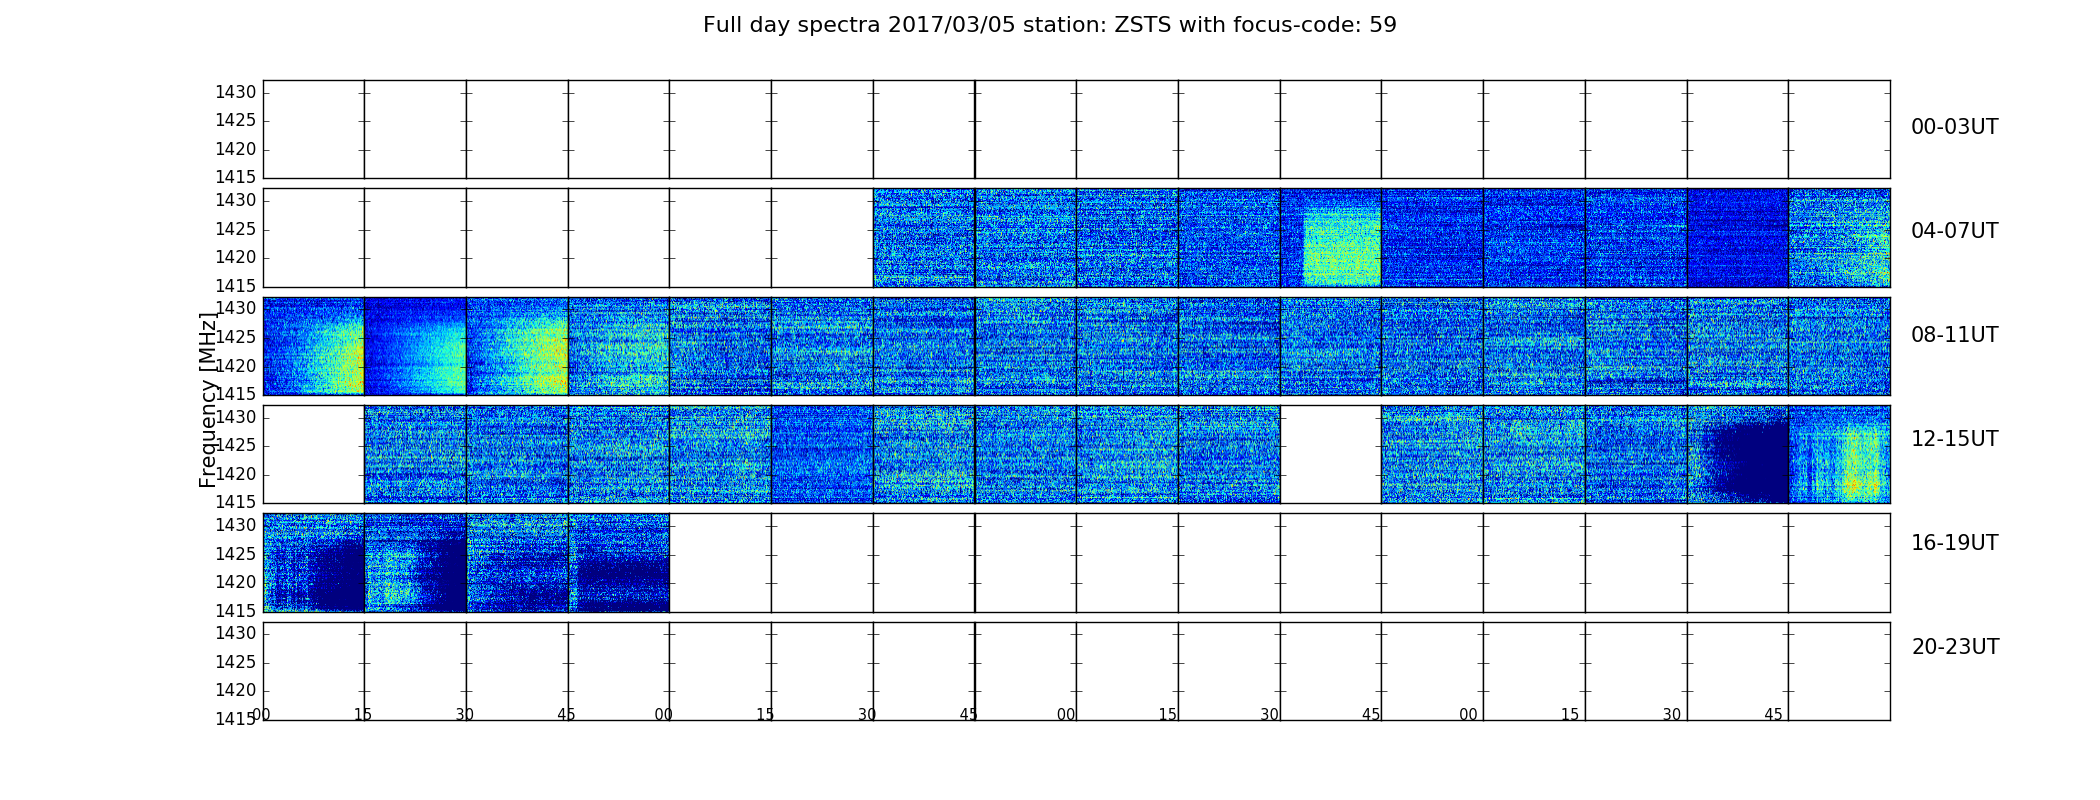Click the rightmost '45' time tick label

[x=1773, y=714]
